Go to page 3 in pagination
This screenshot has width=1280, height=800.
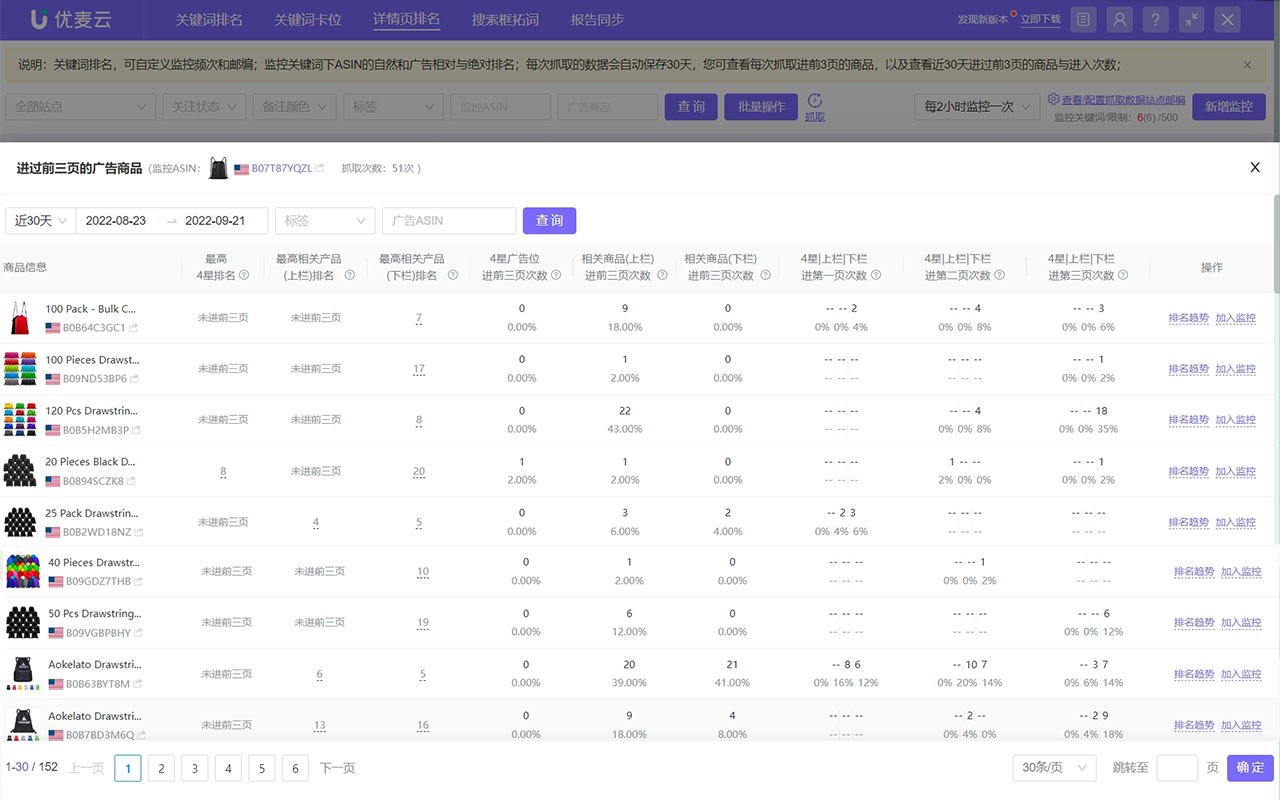pos(194,768)
